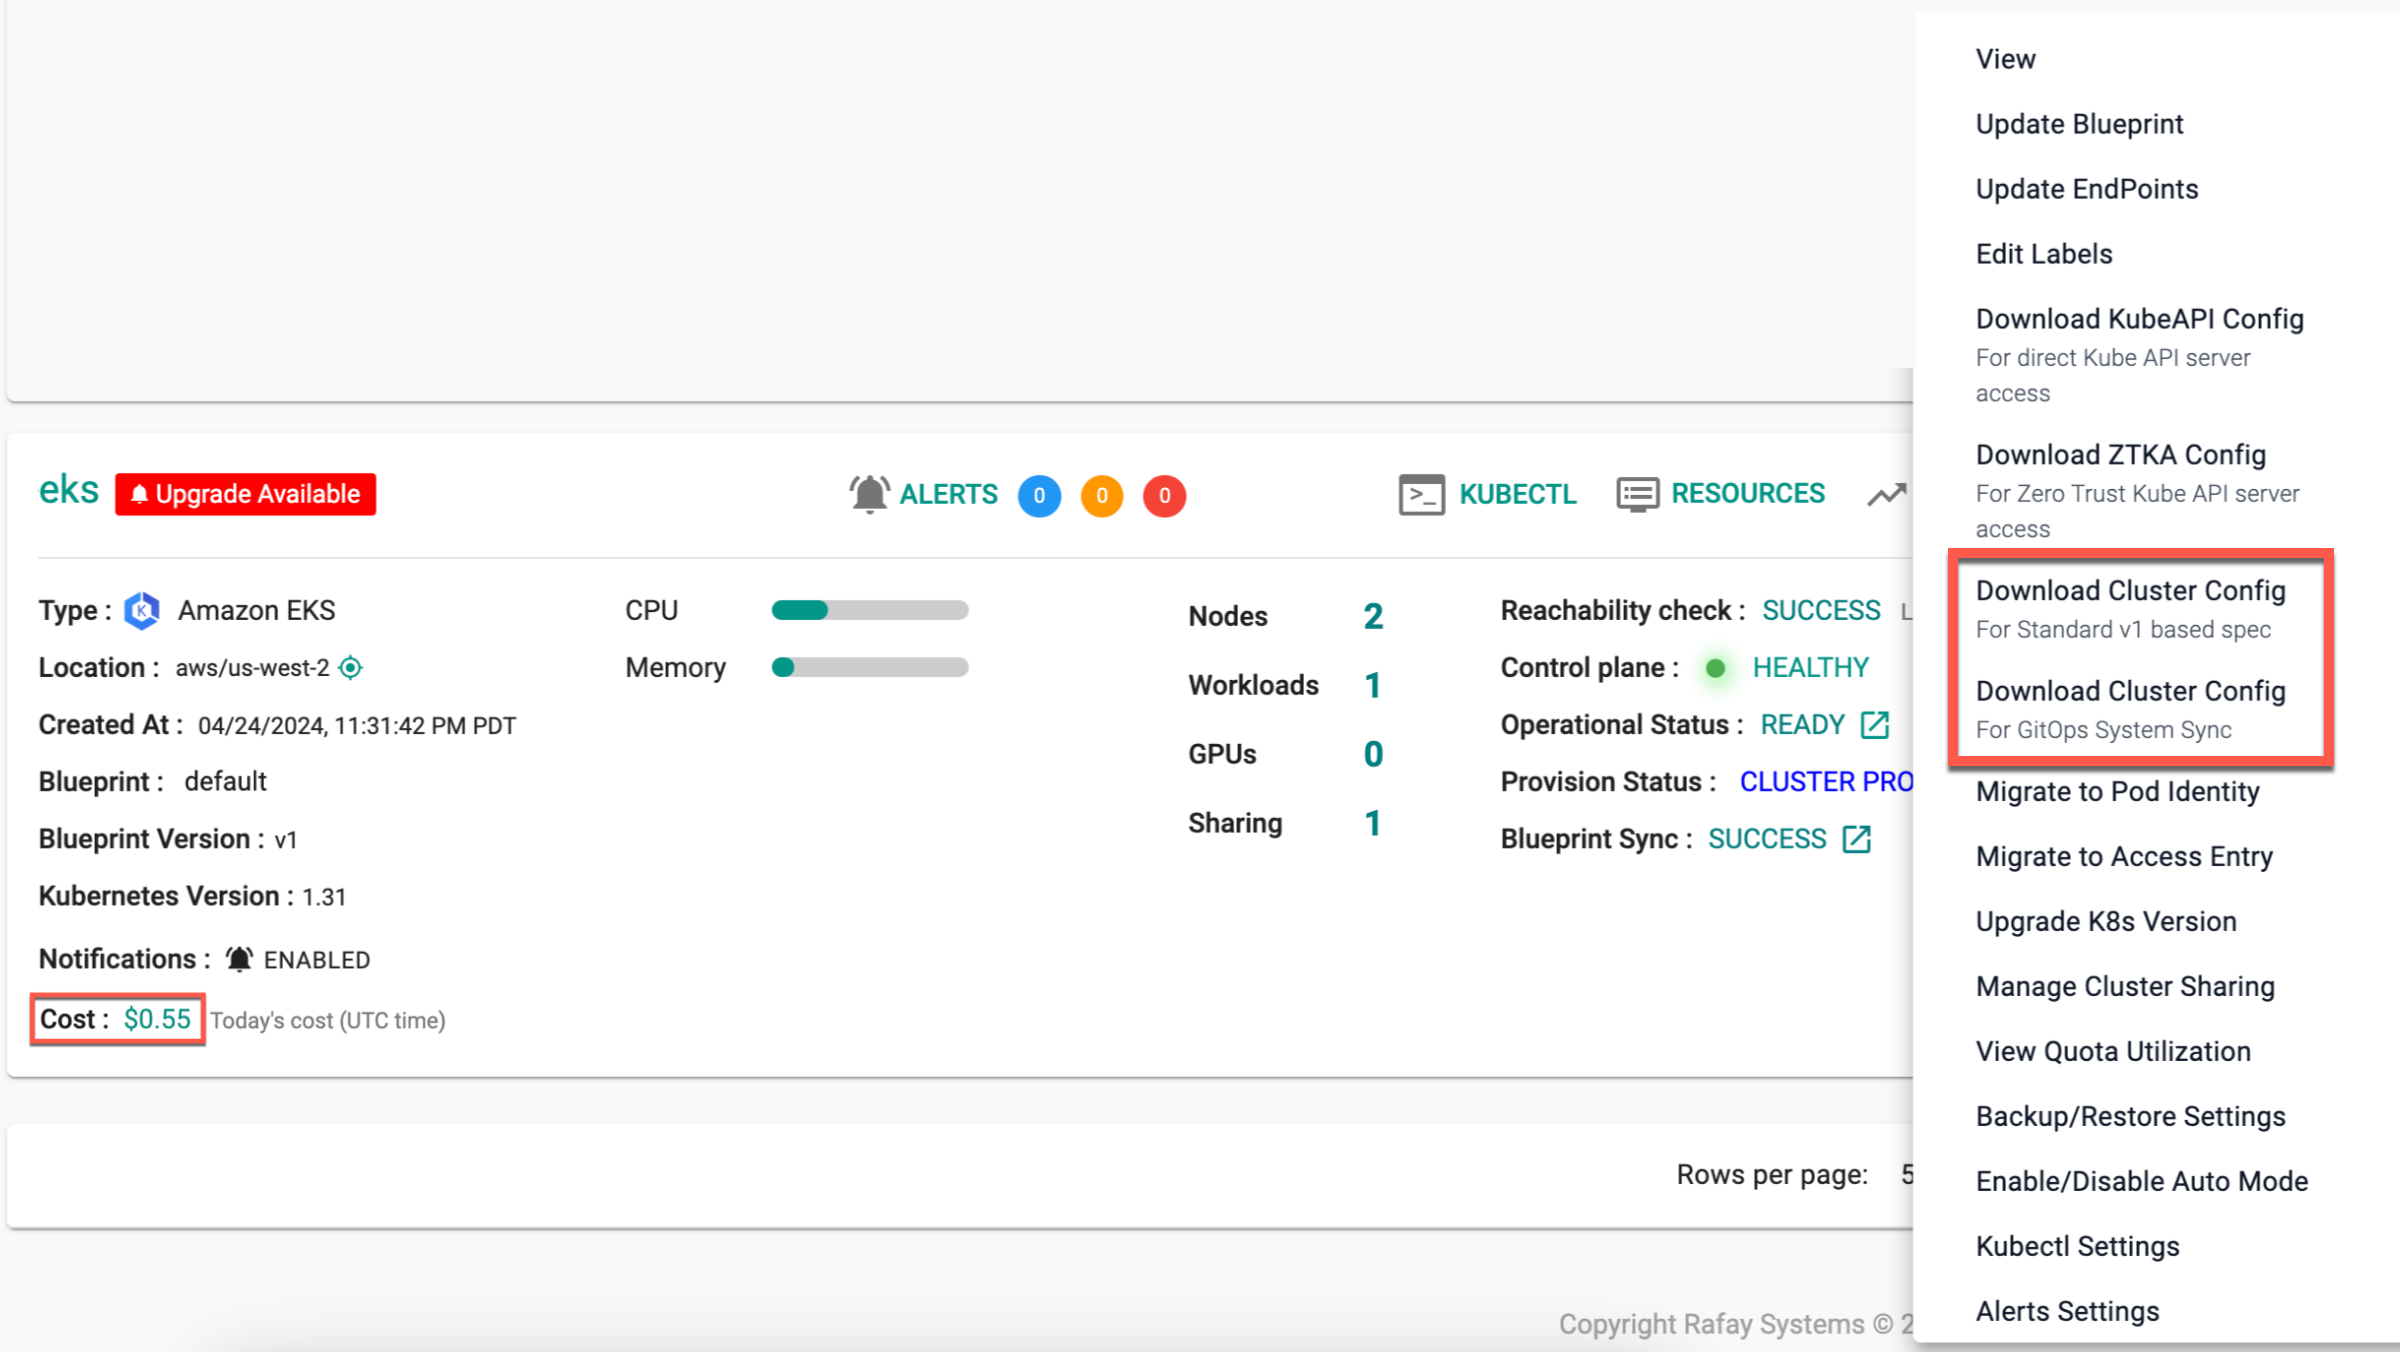This screenshot has width=2400, height=1352.
Task: Click the RESOURCES monitor icon
Action: pyautogui.click(x=1637, y=494)
